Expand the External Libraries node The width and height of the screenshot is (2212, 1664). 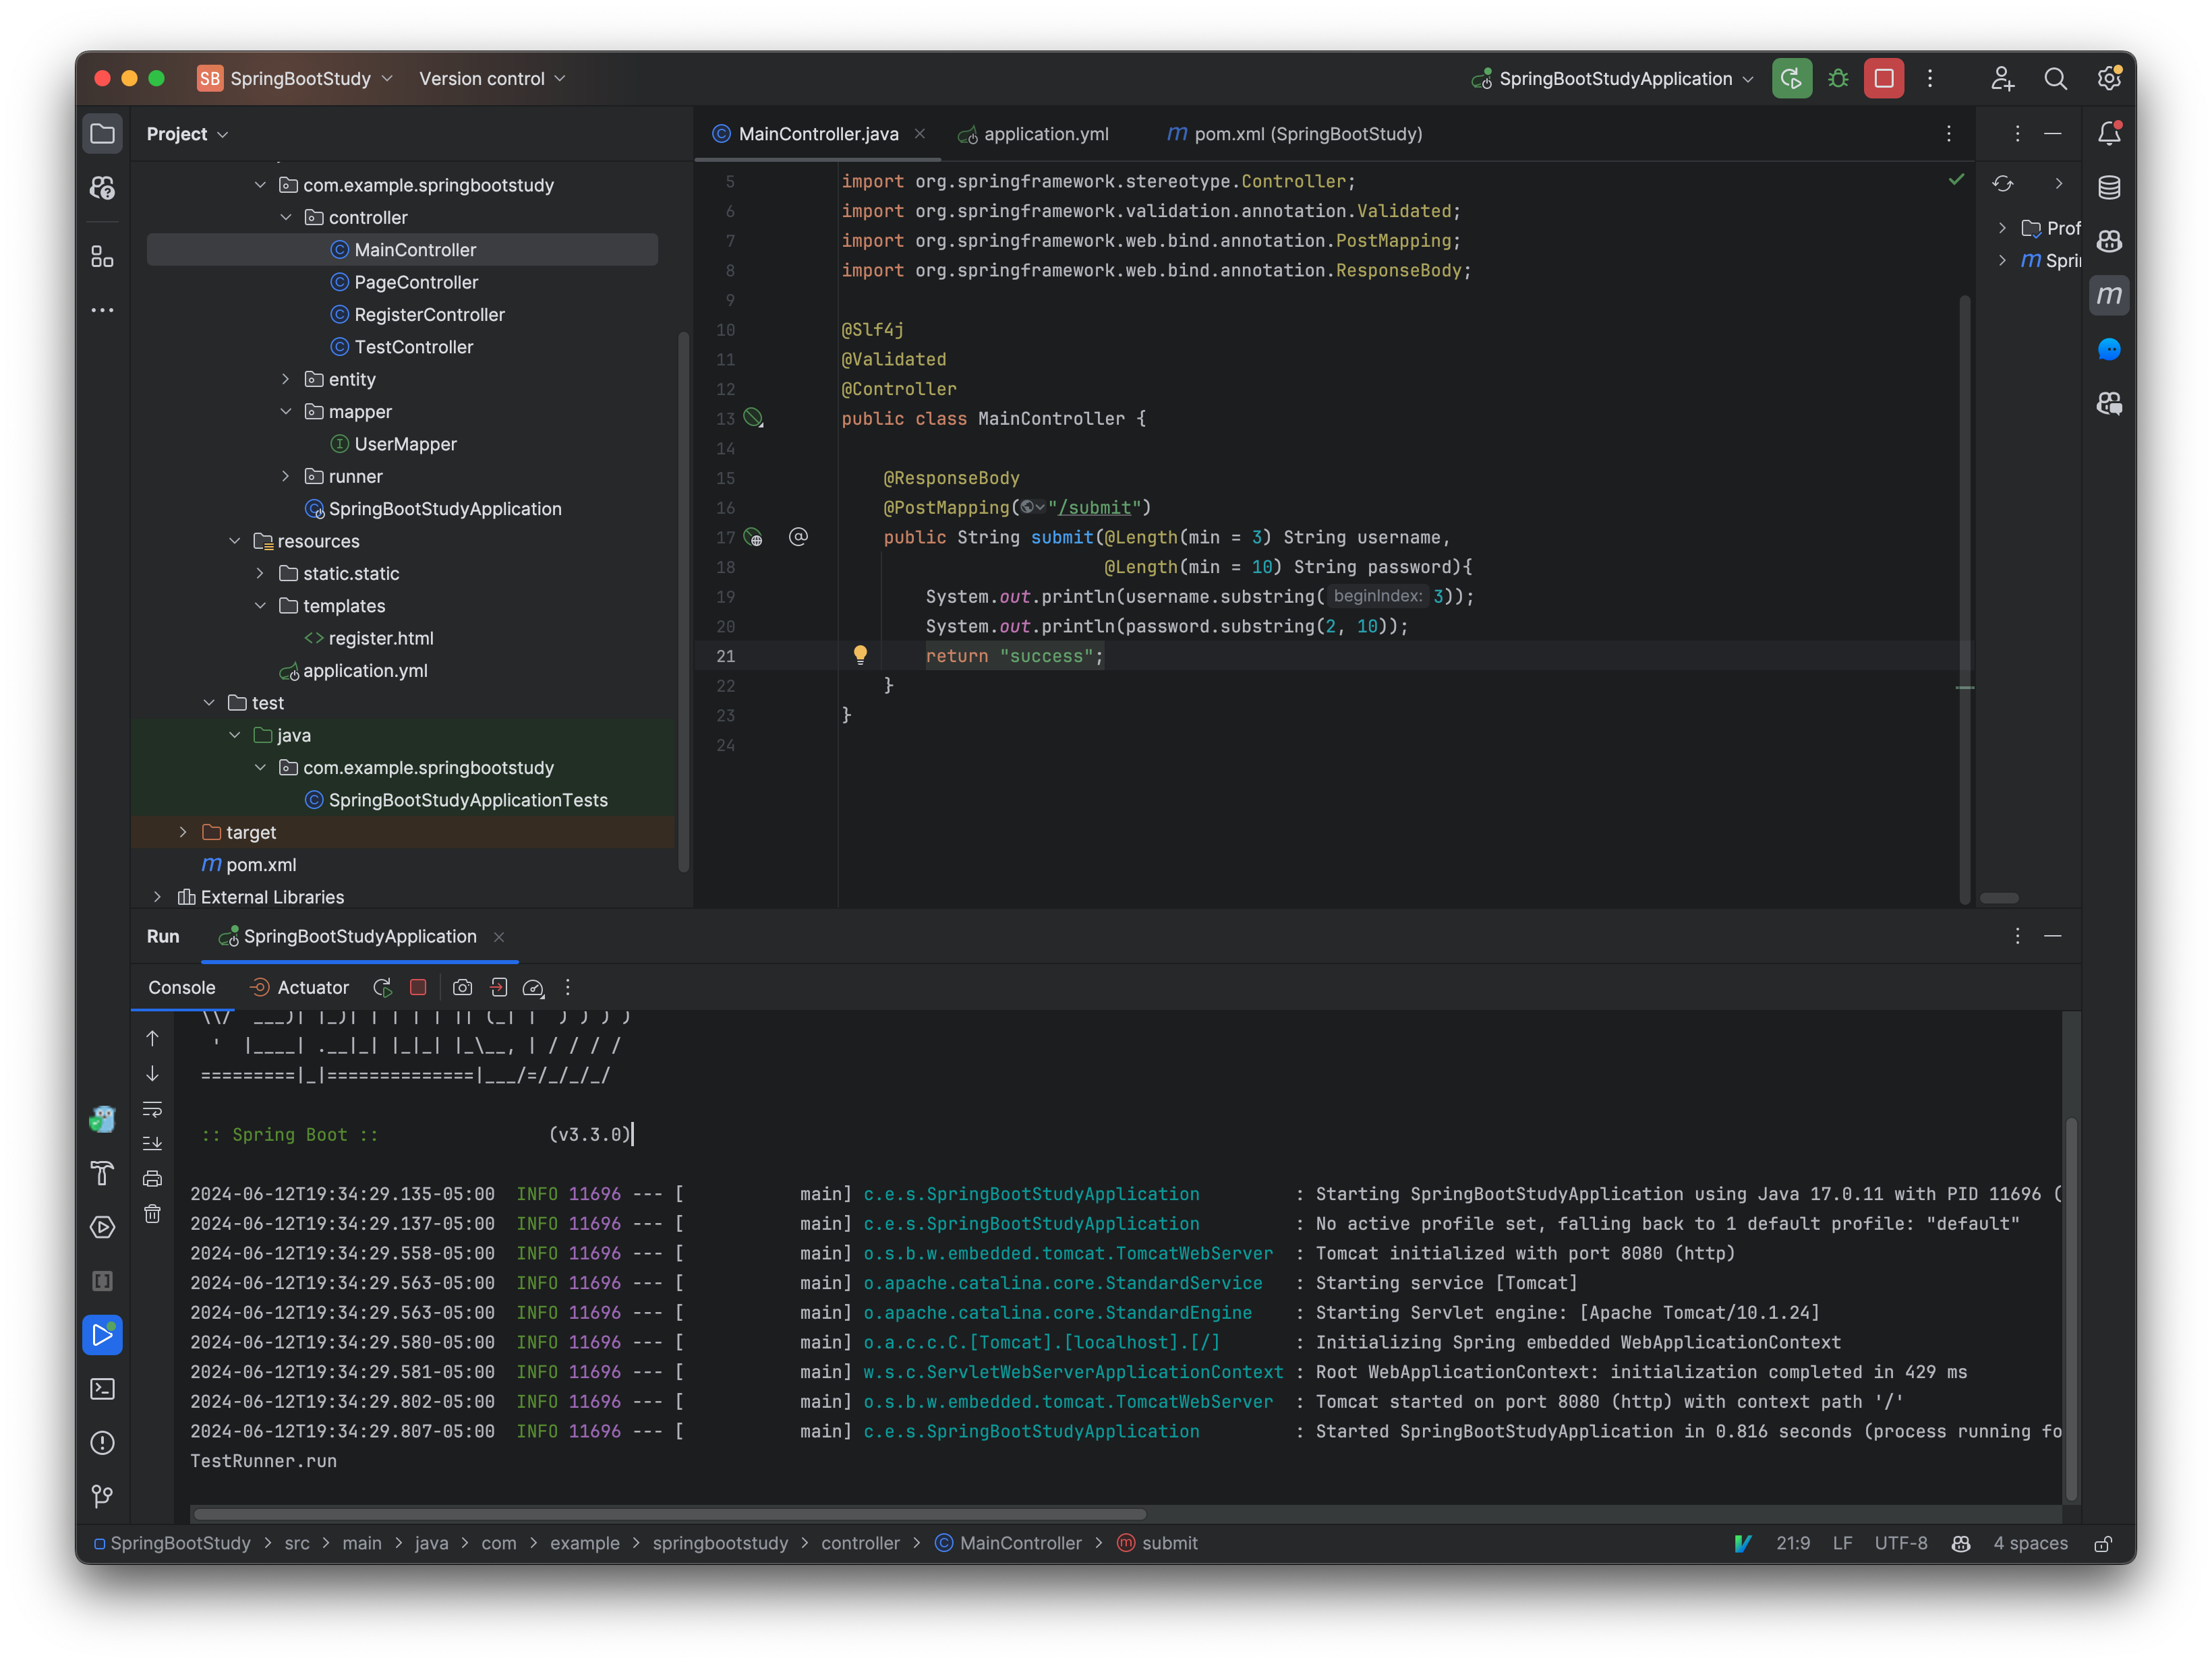point(158,897)
